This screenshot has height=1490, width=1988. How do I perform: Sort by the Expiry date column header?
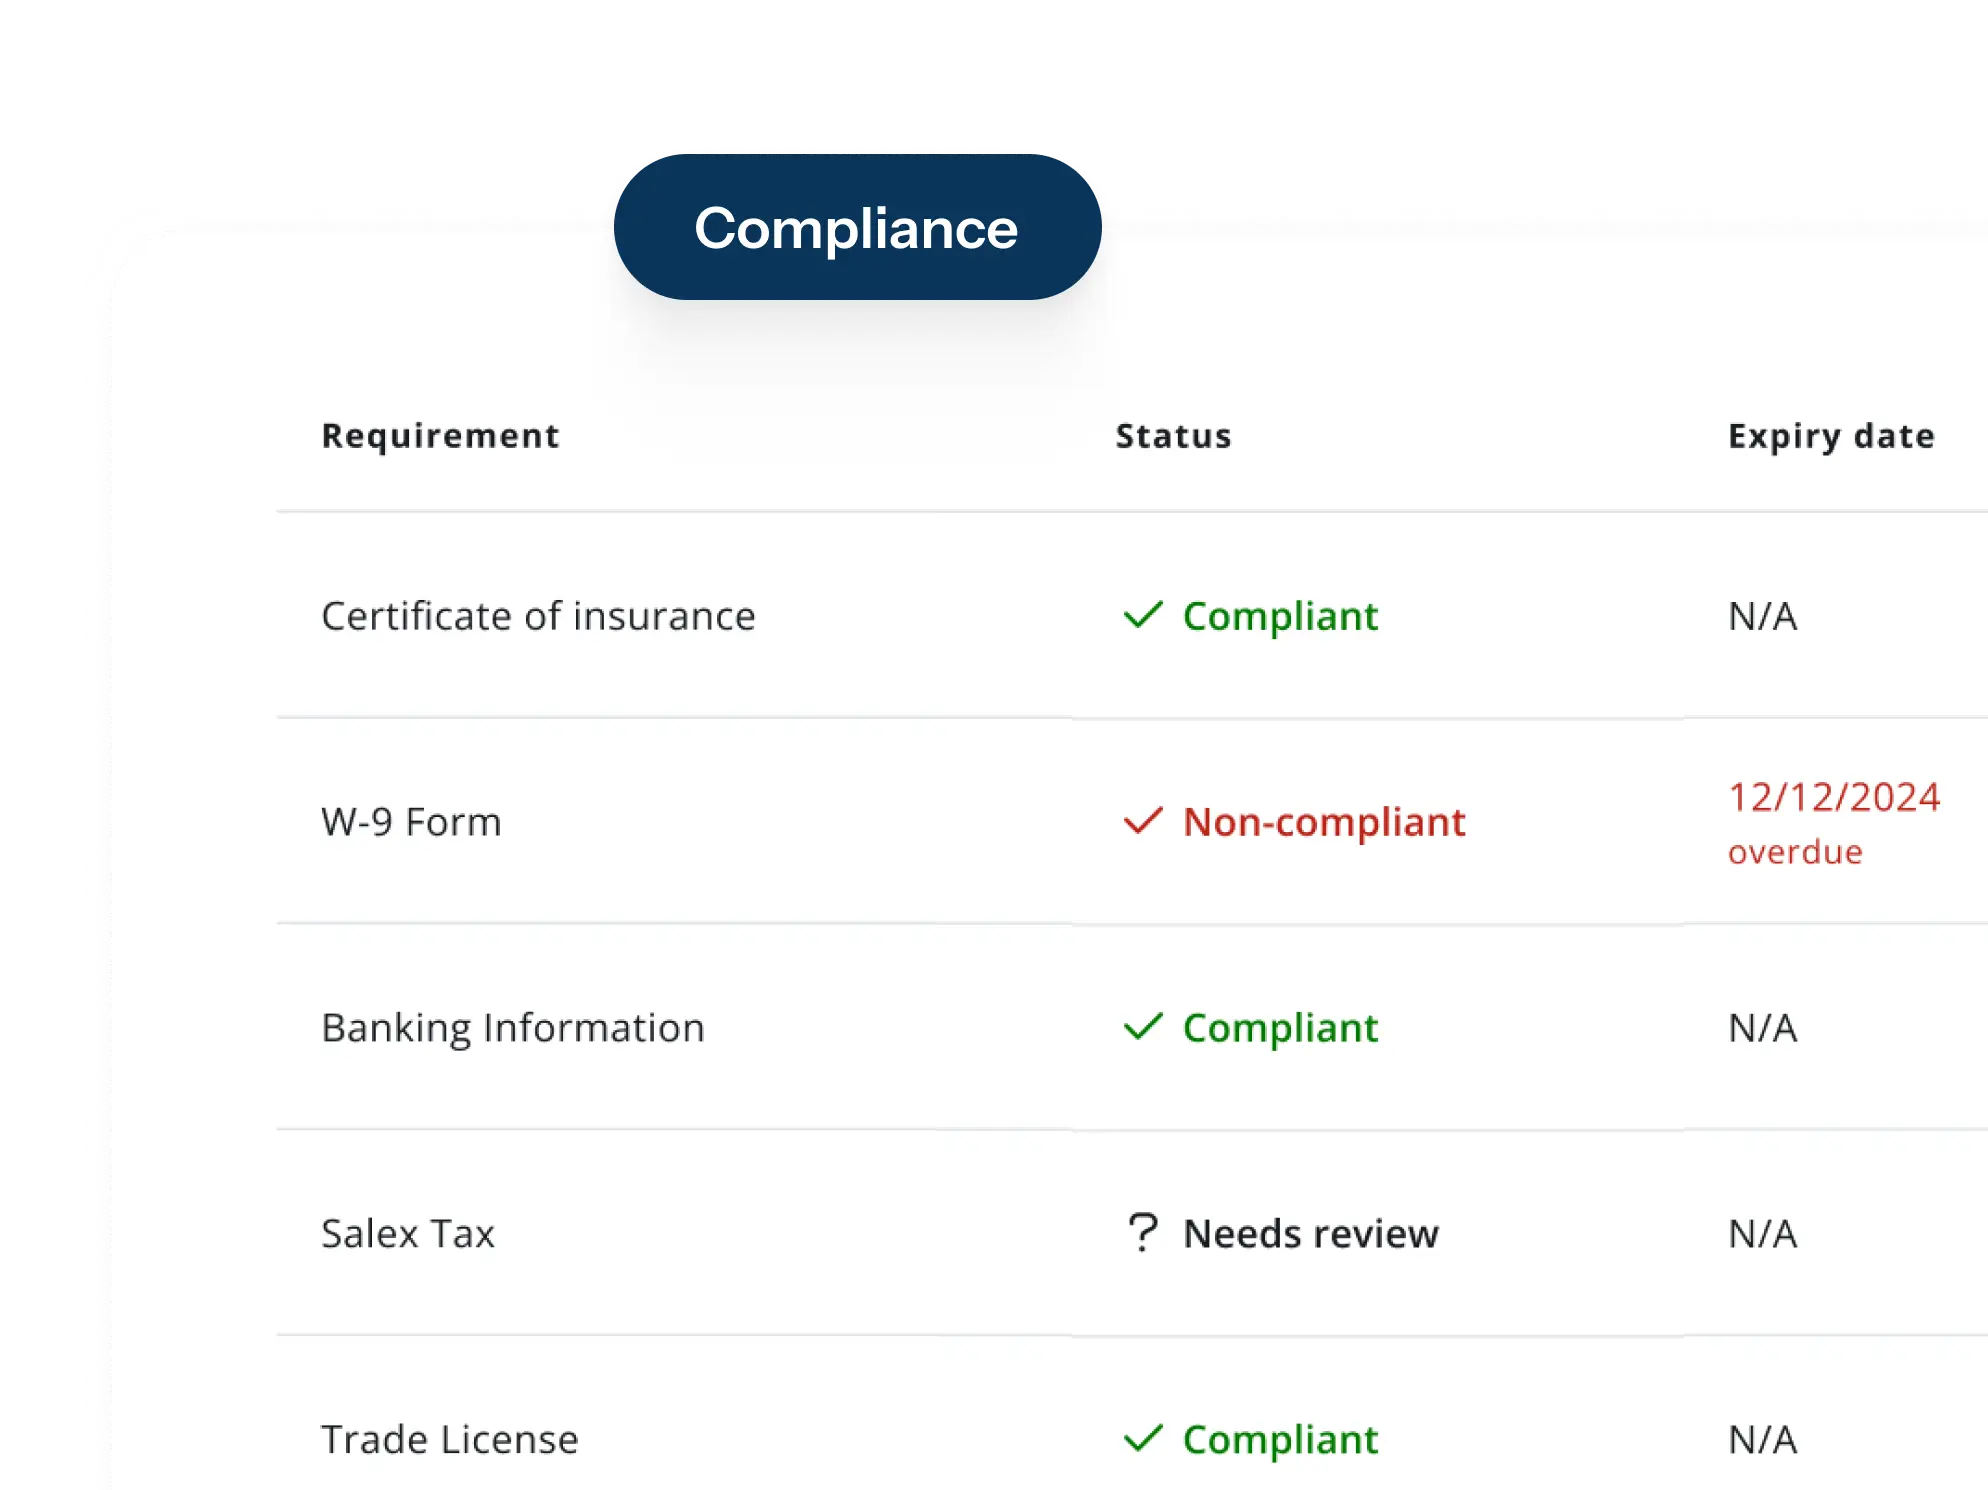pyautogui.click(x=1831, y=436)
